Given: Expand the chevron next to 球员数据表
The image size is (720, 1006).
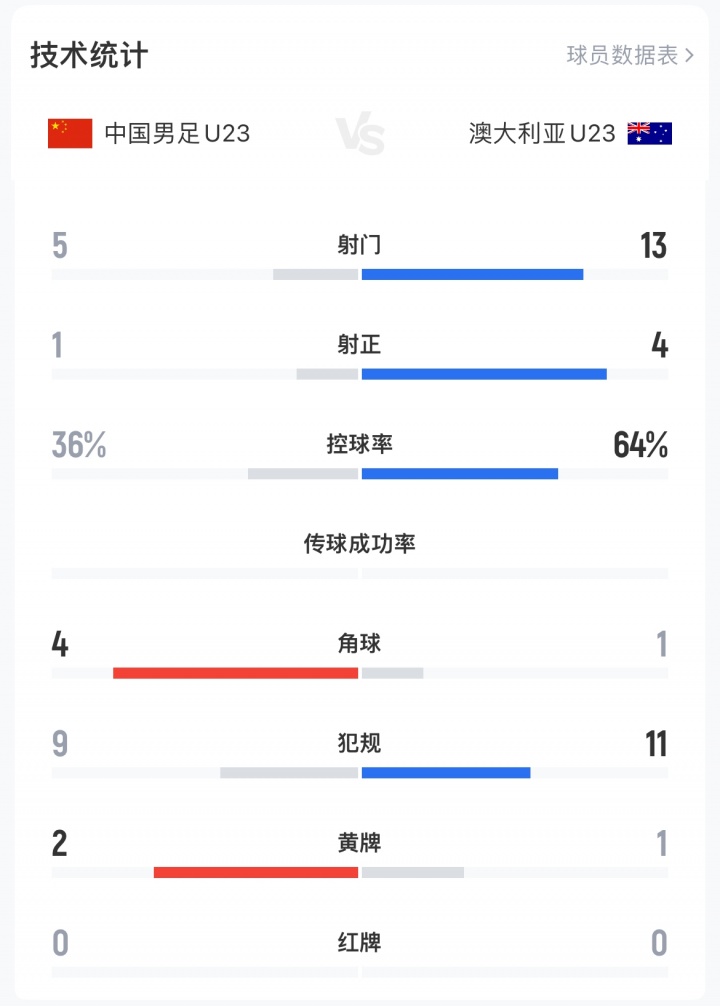Looking at the screenshot, I should tap(689, 55).
